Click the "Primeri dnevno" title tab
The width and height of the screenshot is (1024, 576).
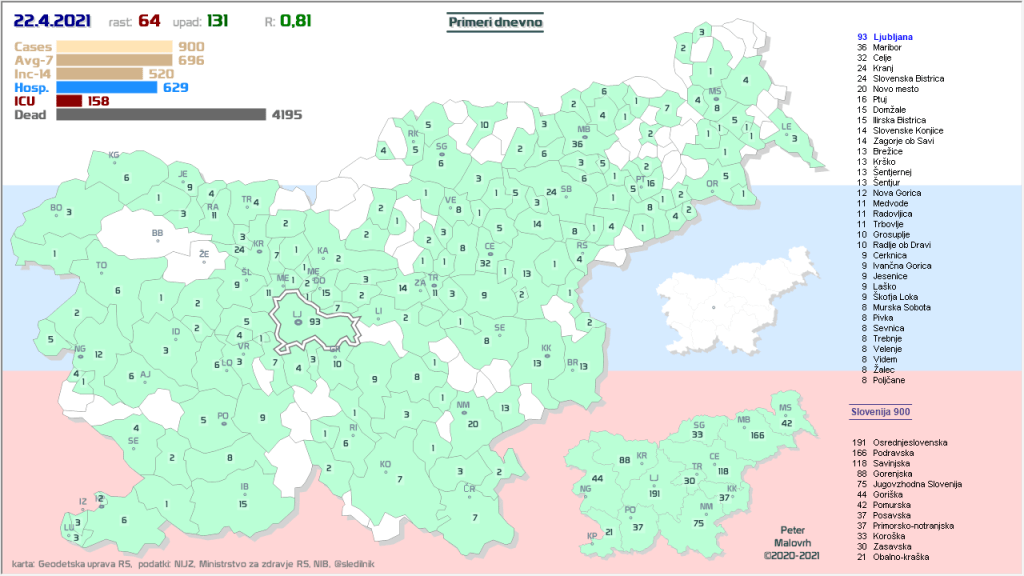tap(495, 22)
